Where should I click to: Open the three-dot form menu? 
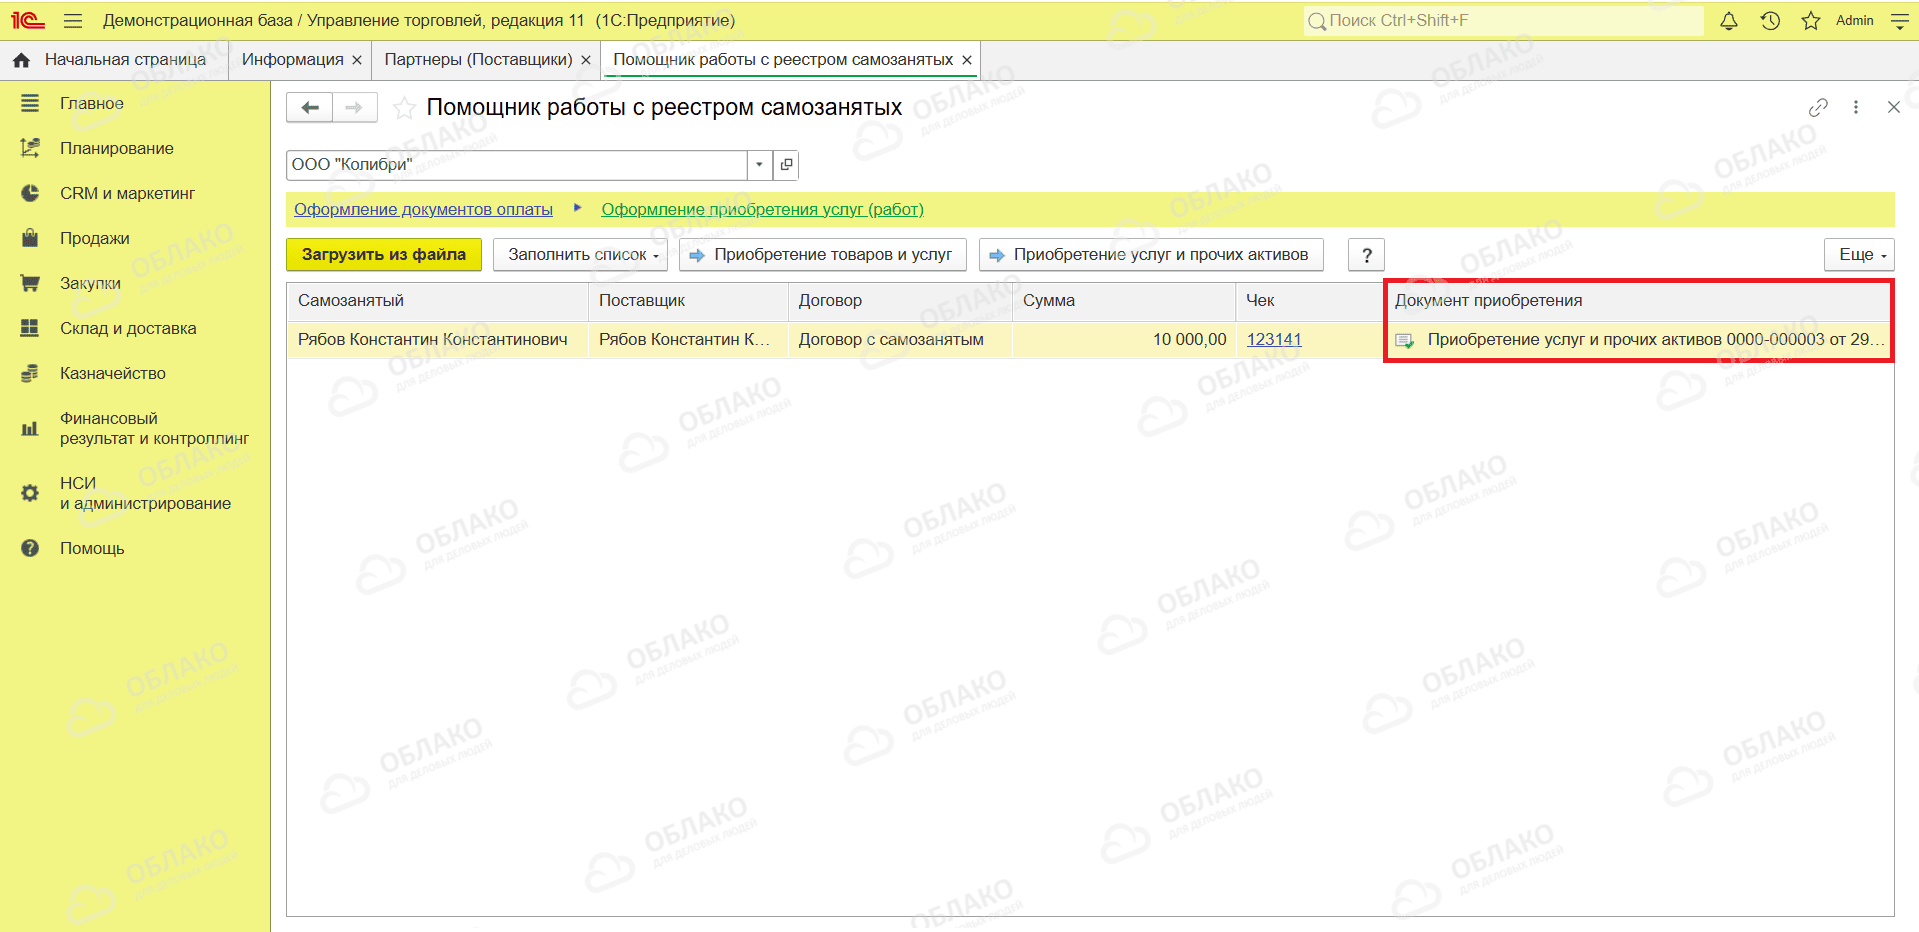[1856, 107]
